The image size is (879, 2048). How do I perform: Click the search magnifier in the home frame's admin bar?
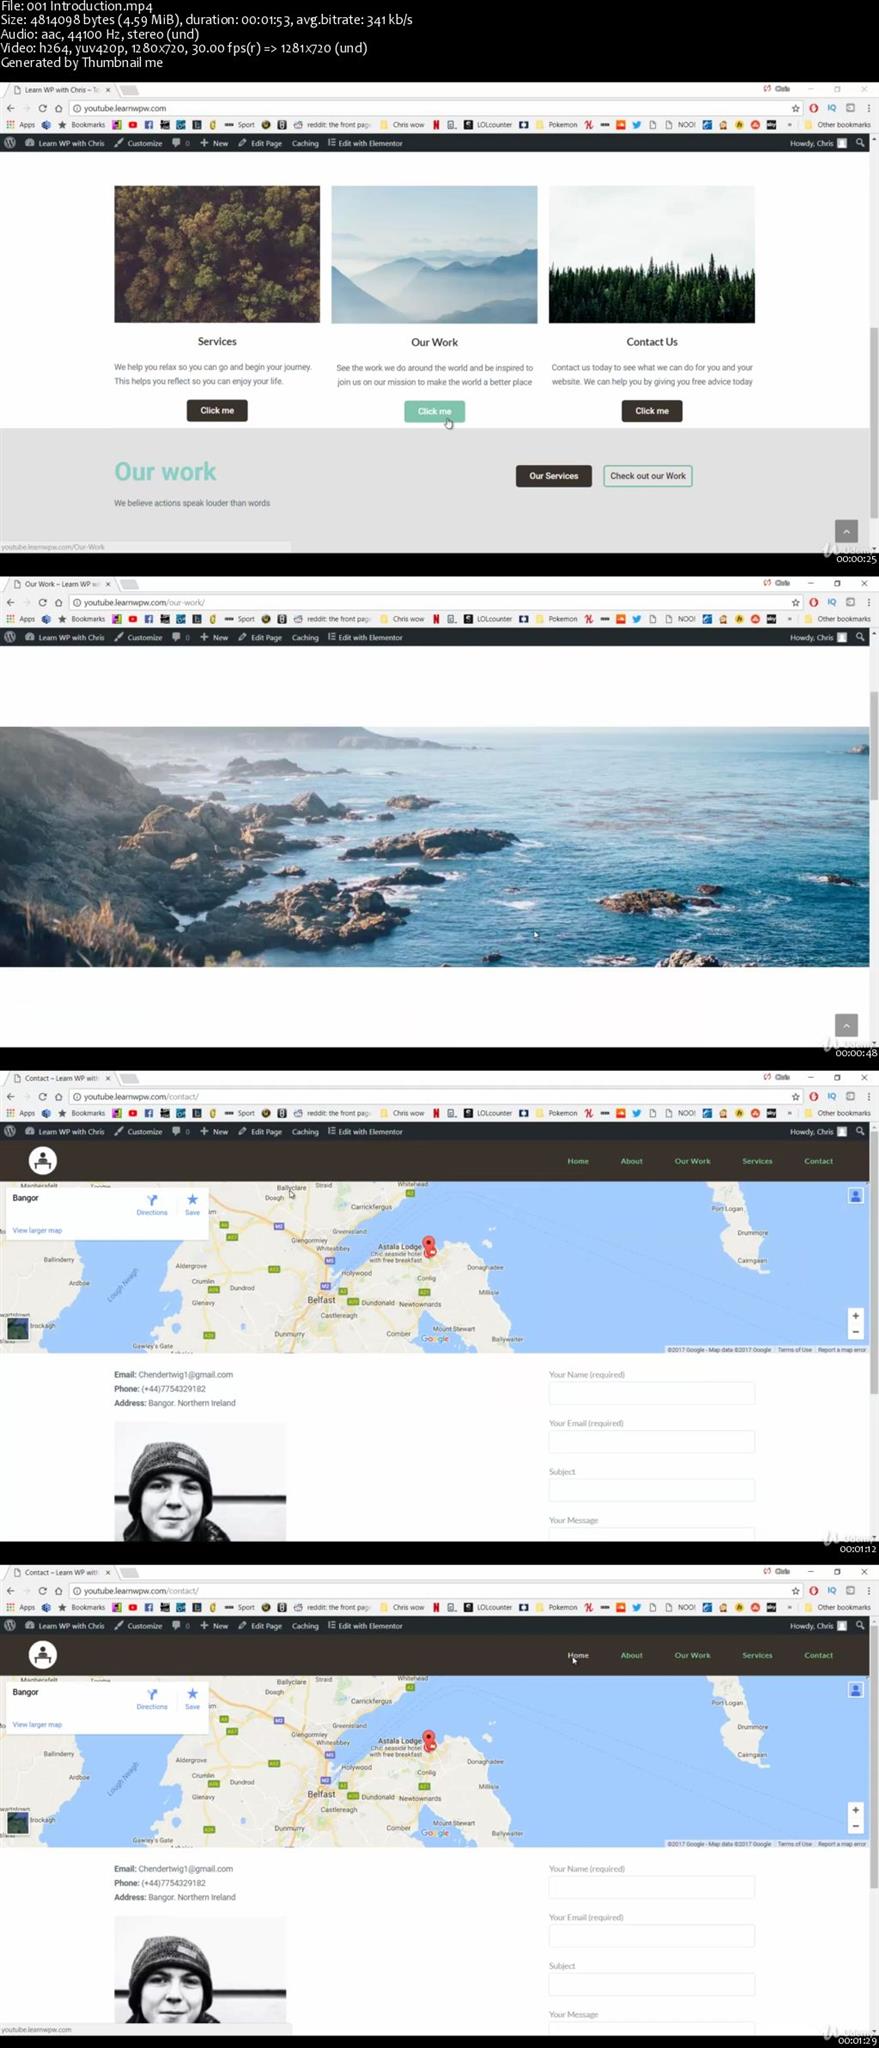[x=860, y=143]
